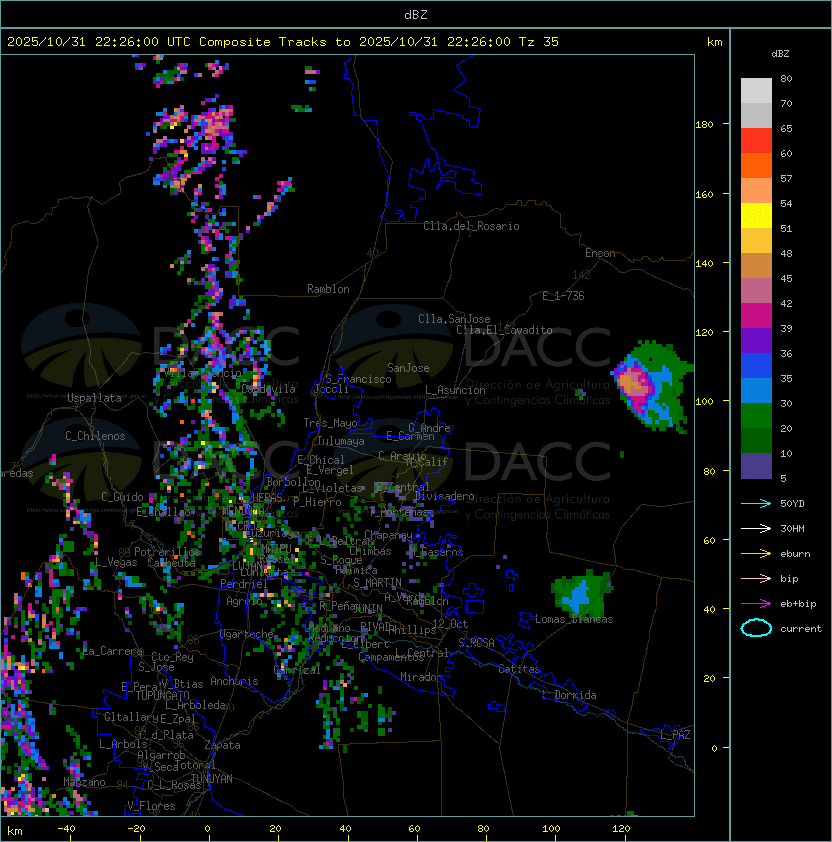Click the green echo above Lomas_Blancas
Screen dimensions: 832x842
(x=582, y=593)
